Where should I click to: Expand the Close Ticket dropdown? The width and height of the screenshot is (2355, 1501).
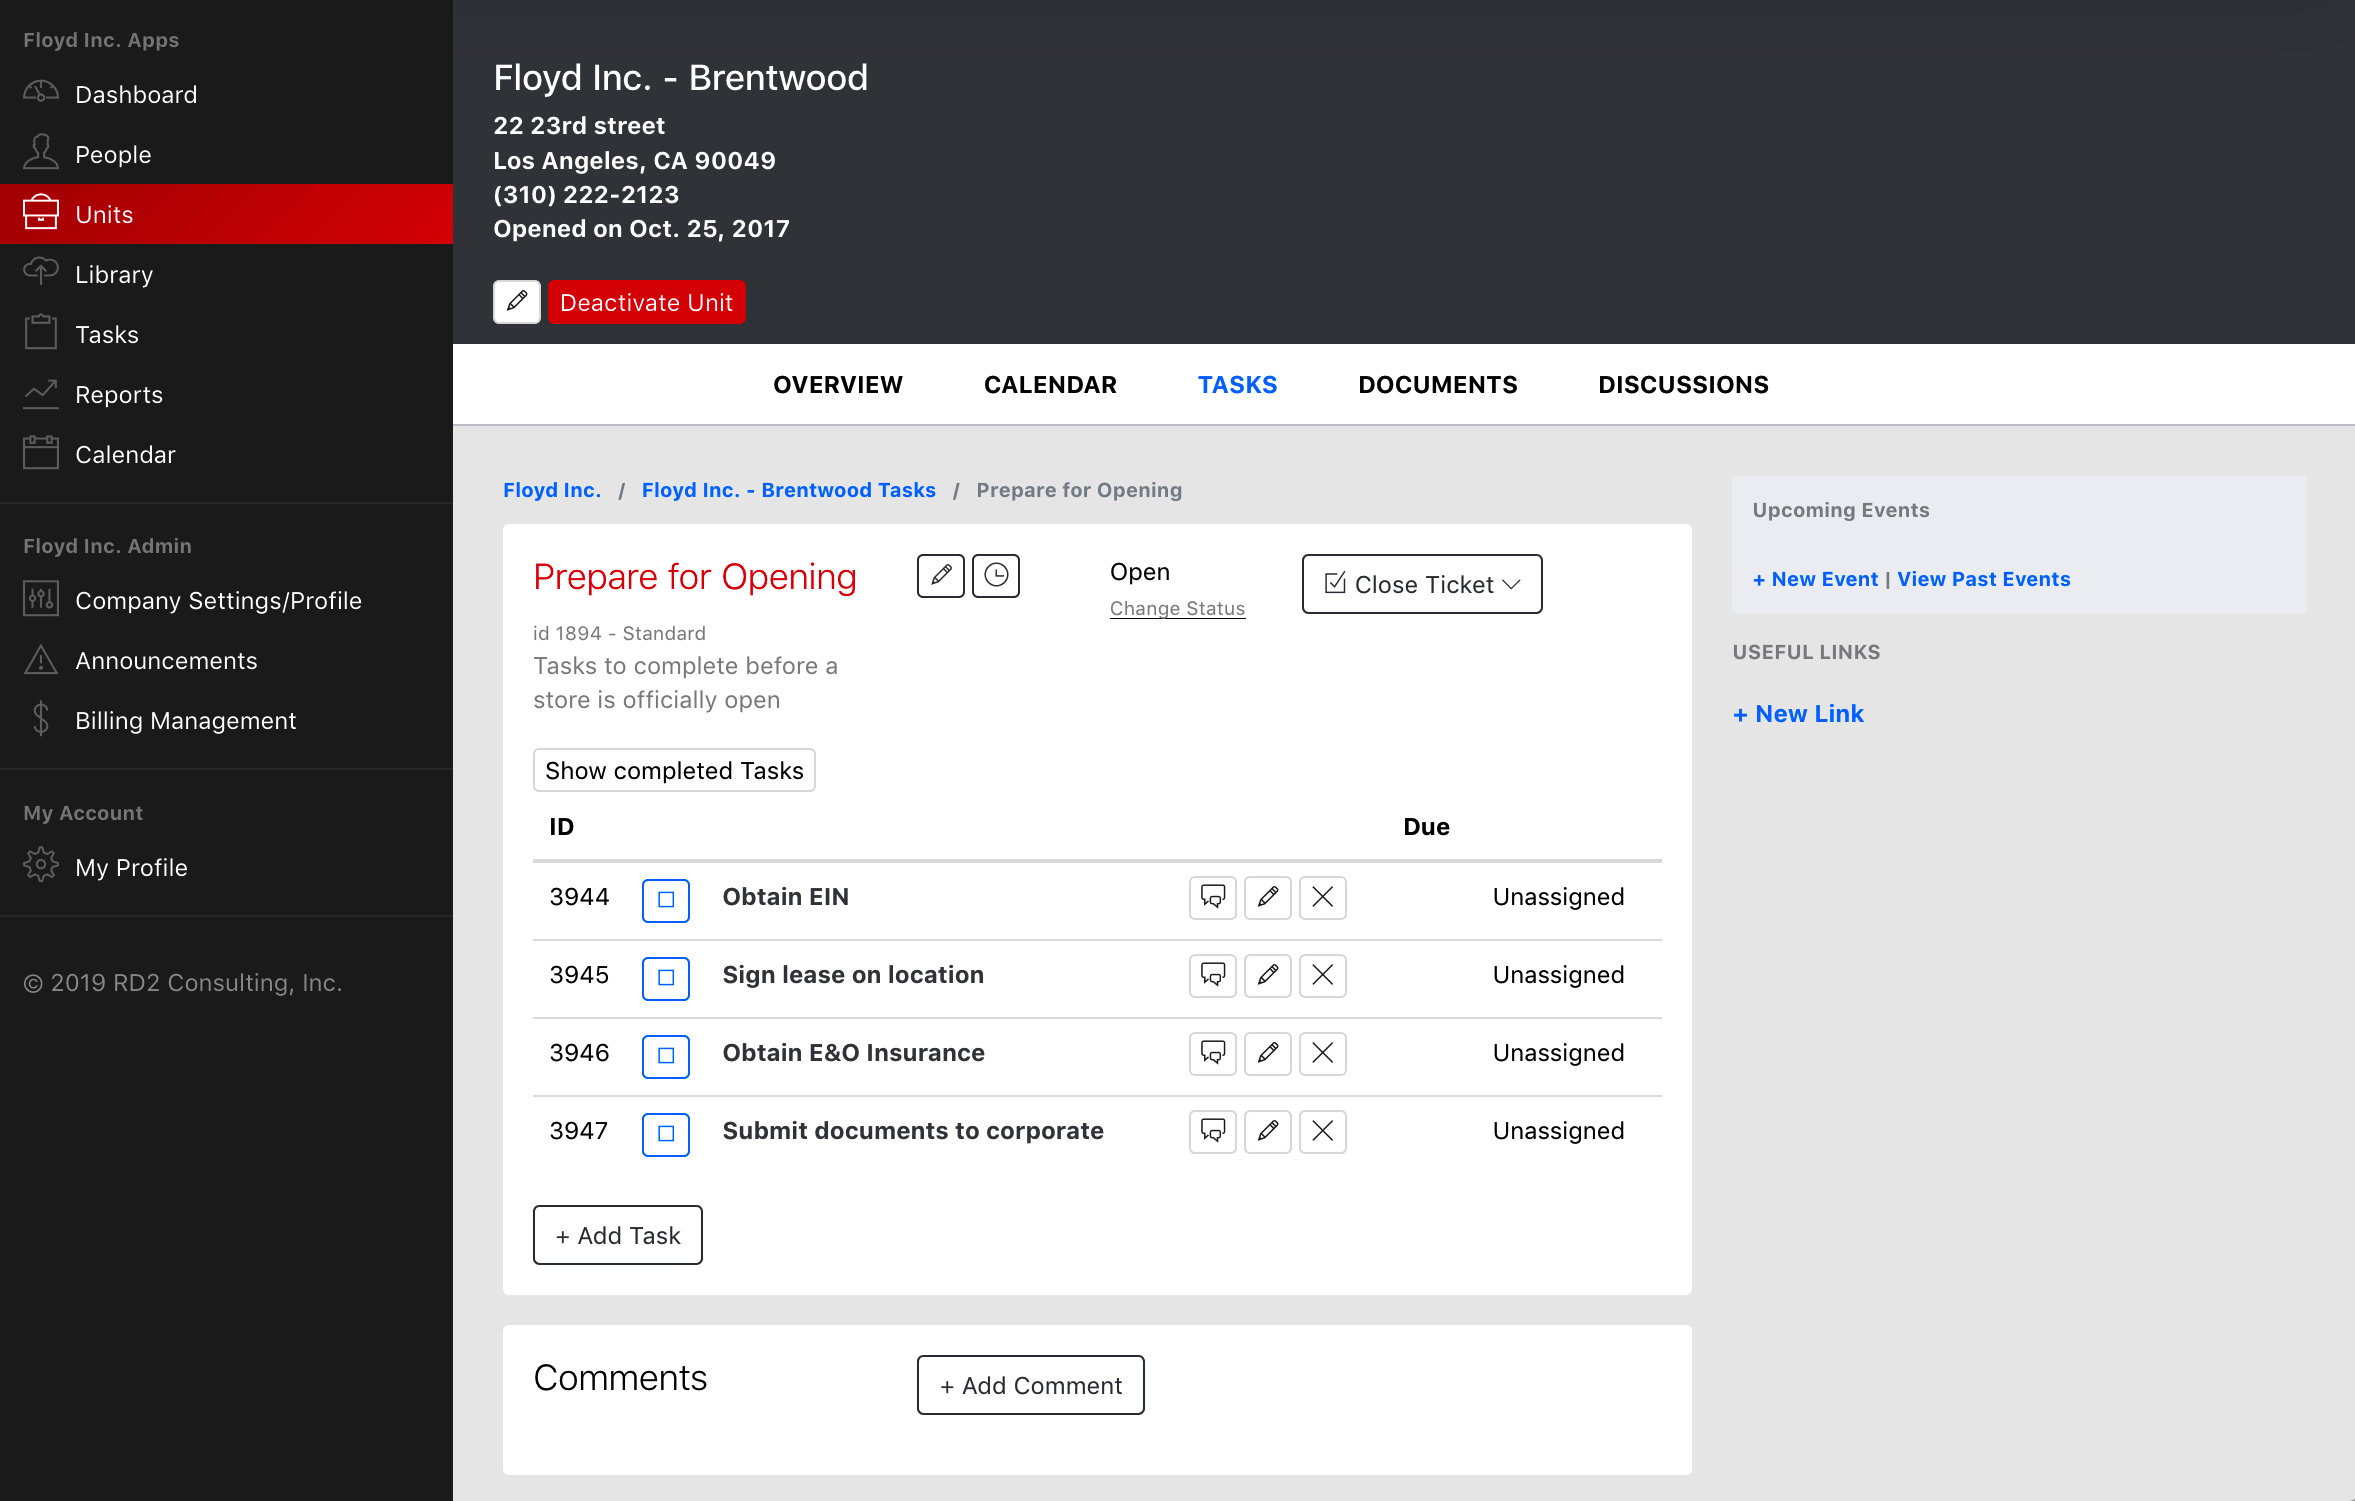pos(1422,584)
